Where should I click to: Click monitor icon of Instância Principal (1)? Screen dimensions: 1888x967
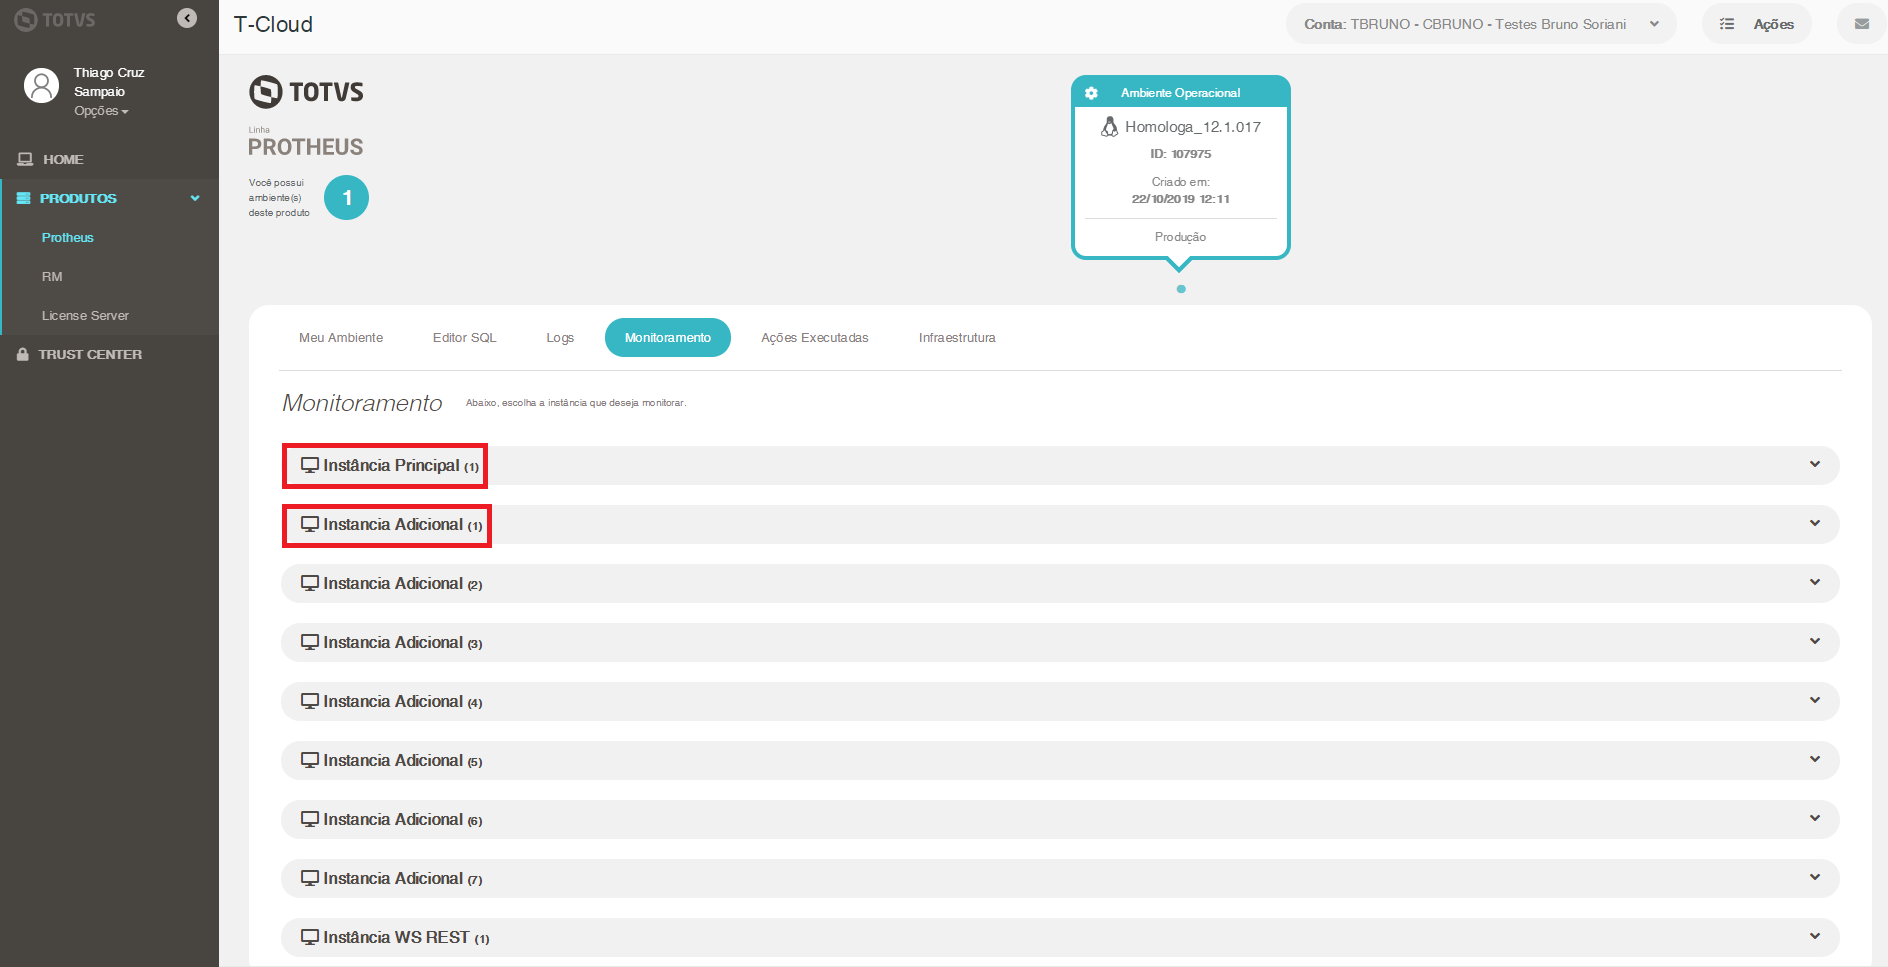pos(310,465)
